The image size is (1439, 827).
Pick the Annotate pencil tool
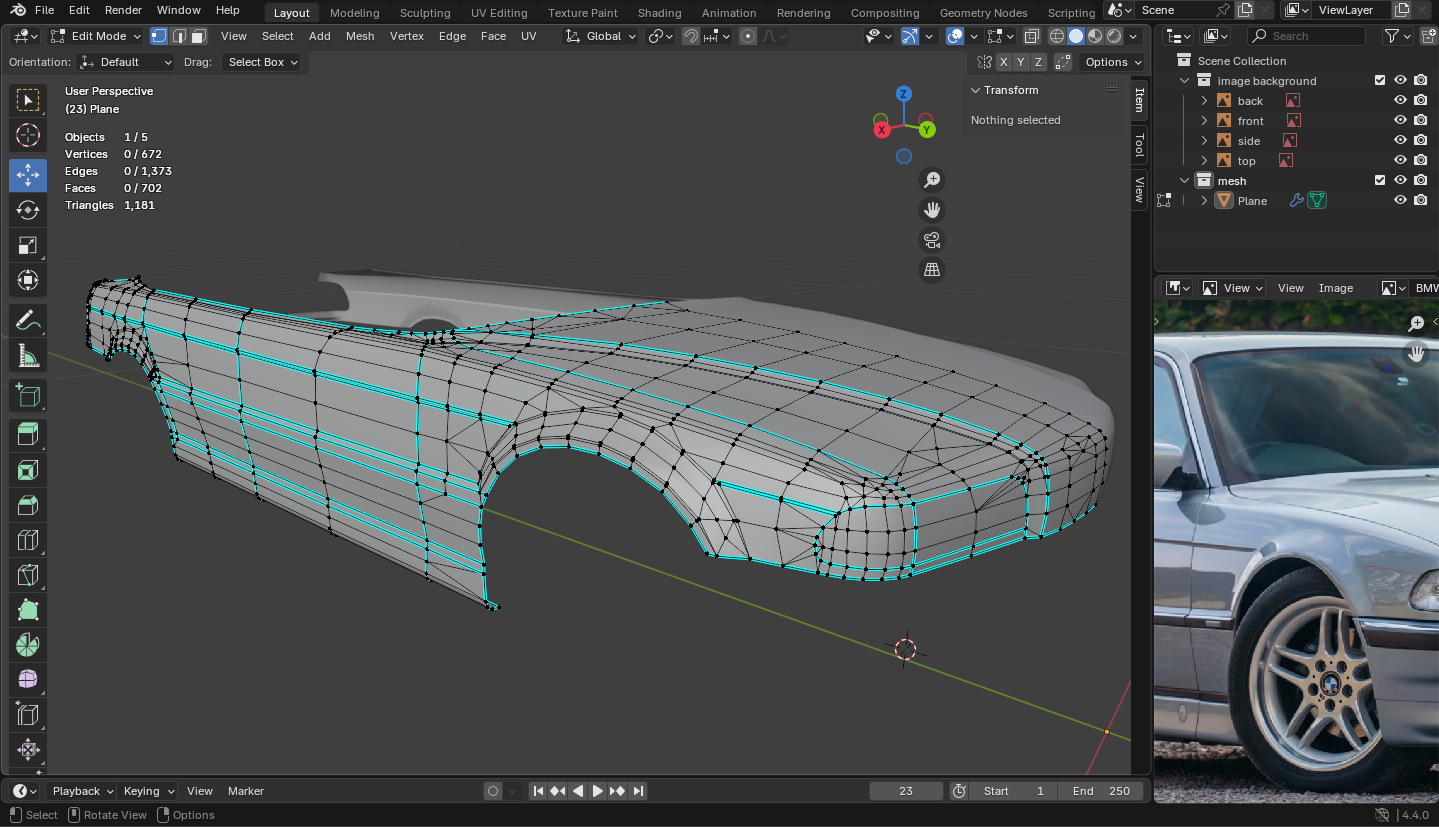click(28, 321)
